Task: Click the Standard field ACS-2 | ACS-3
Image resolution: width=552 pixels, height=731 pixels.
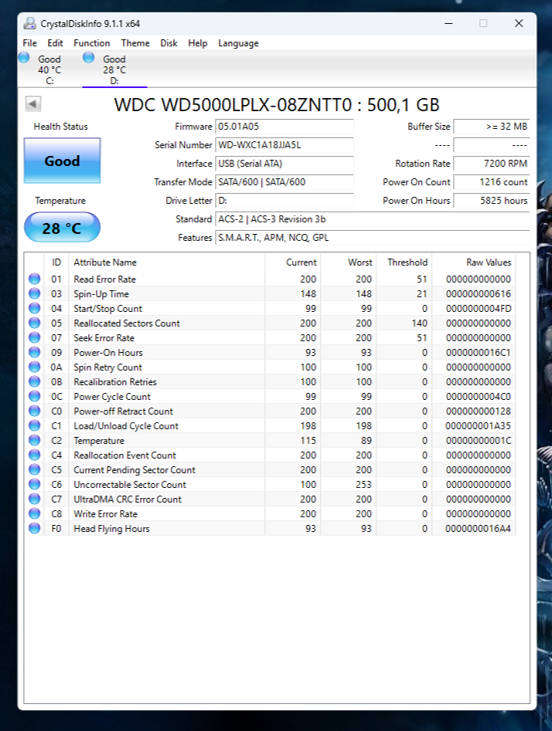Action: click(x=372, y=219)
